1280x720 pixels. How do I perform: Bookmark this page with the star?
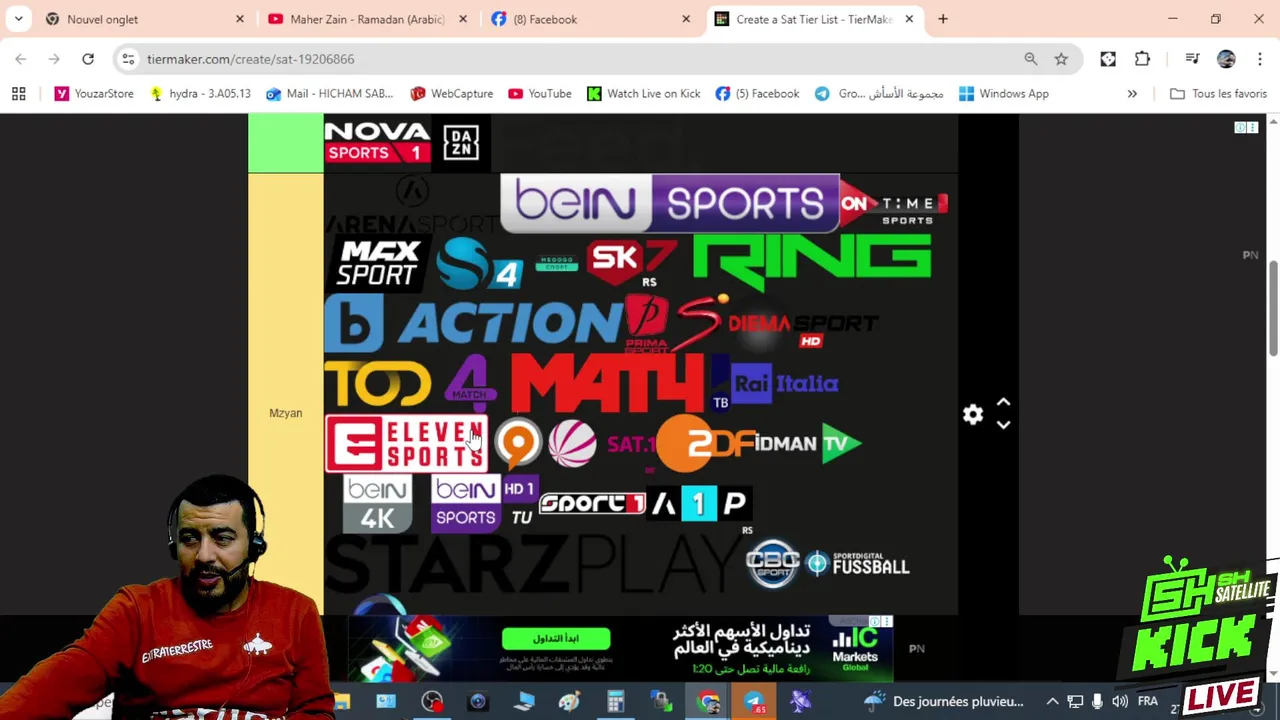click(1061, 59)
